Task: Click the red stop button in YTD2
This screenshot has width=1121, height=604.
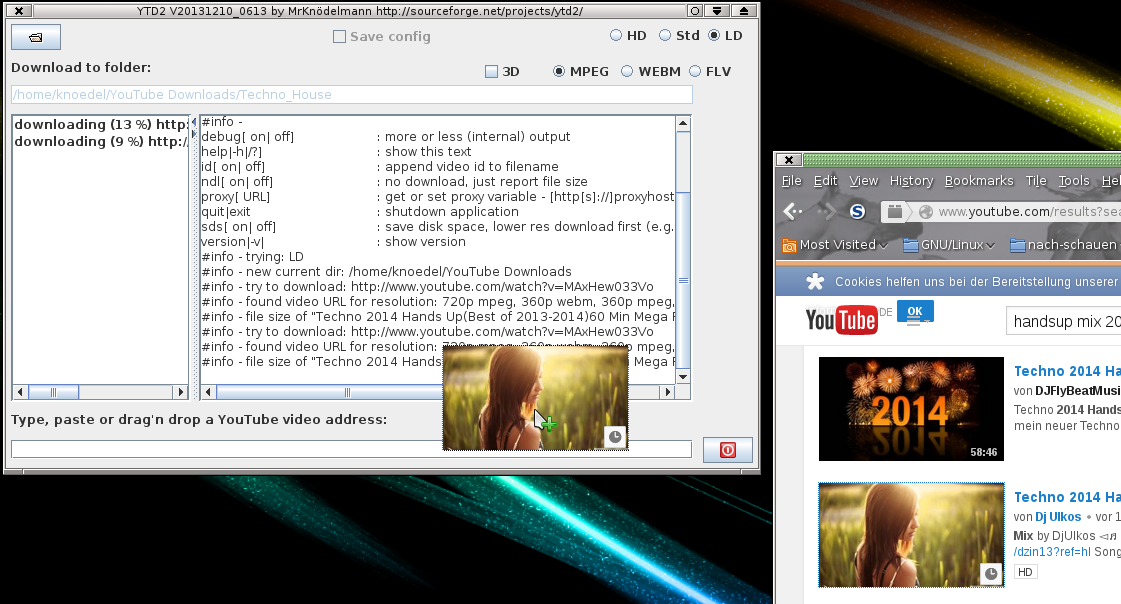Action: pyautogui.click(x=728, y=449)
